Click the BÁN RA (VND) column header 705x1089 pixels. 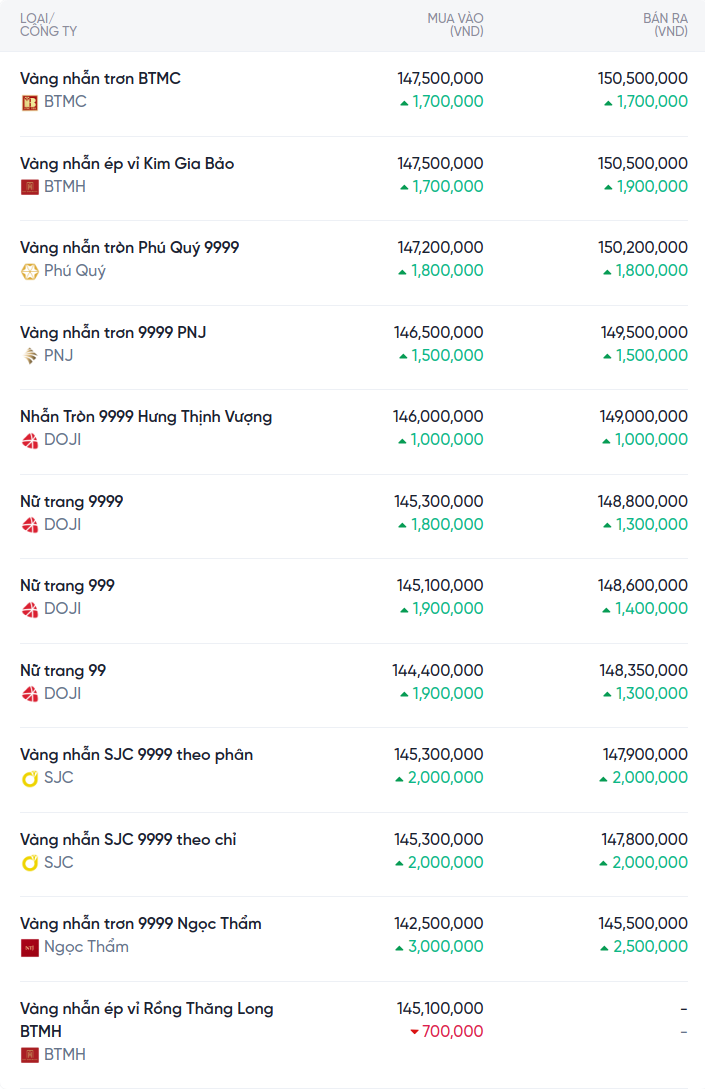665,25
